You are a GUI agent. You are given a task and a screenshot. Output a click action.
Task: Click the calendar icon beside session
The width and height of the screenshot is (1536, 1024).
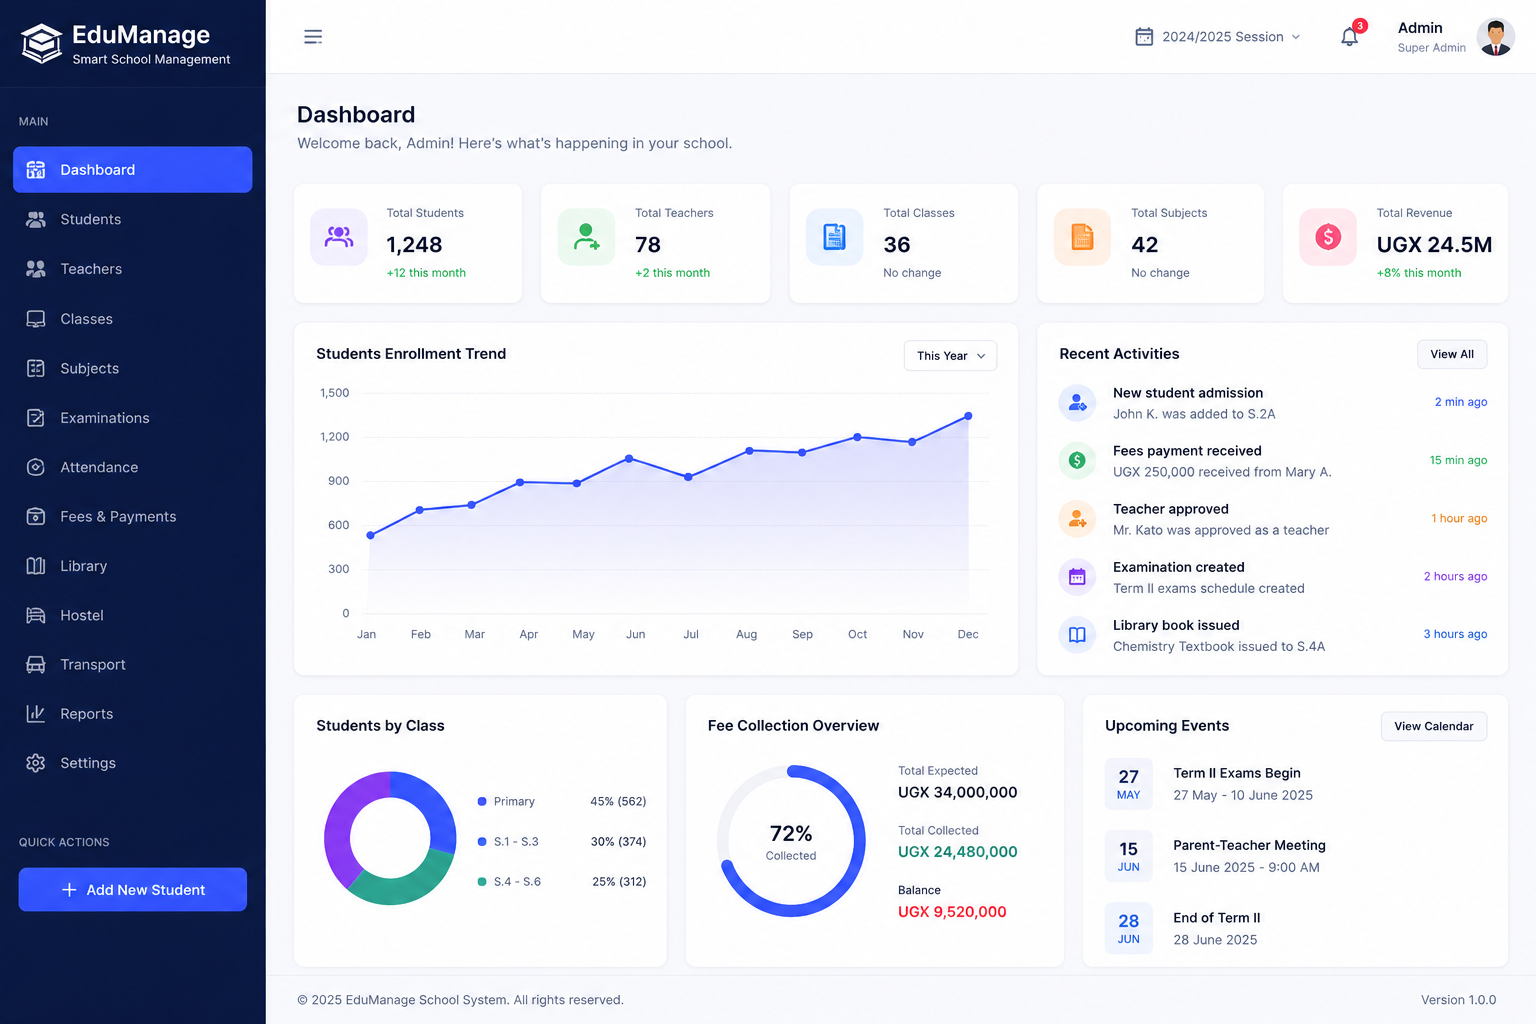[x=1144, y=37]
